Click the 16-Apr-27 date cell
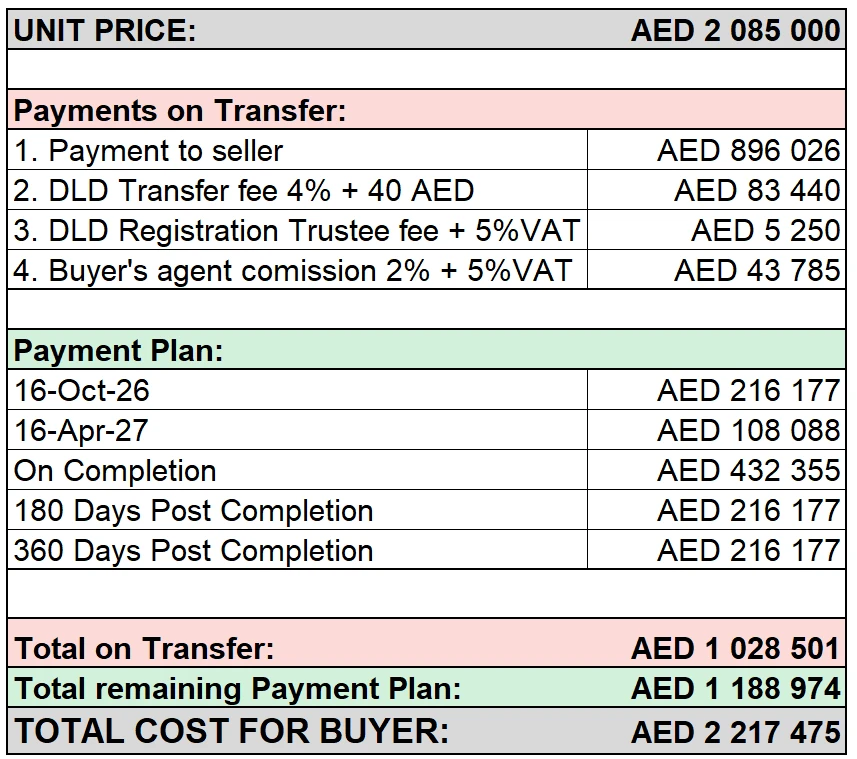Image resolution: width=857 pixels, height=759 pixels. (x=298, y=430)
